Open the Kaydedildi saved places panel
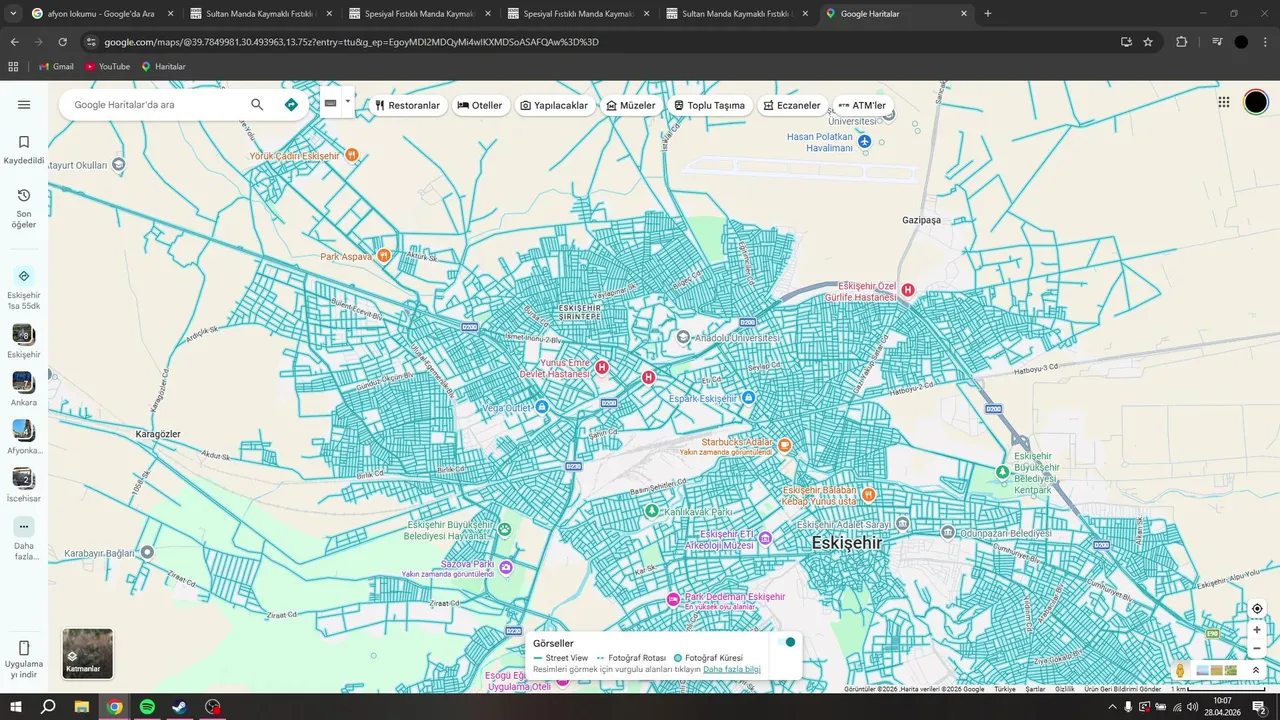This screenshot has height=720, width=1280. coord(24,150)
